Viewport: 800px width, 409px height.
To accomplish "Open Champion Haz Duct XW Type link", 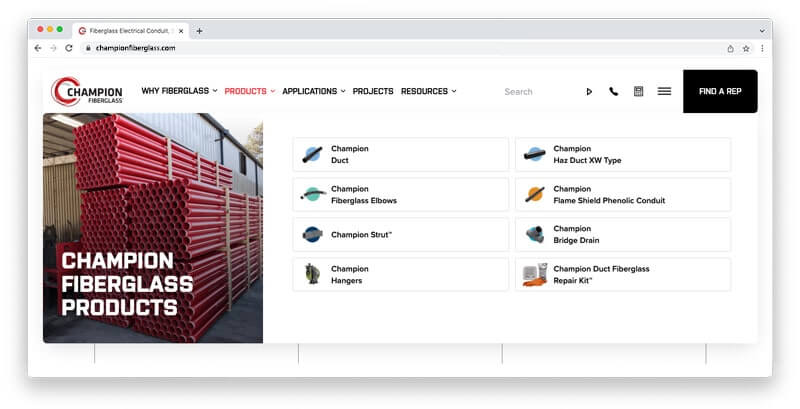I will click(623, 154).
